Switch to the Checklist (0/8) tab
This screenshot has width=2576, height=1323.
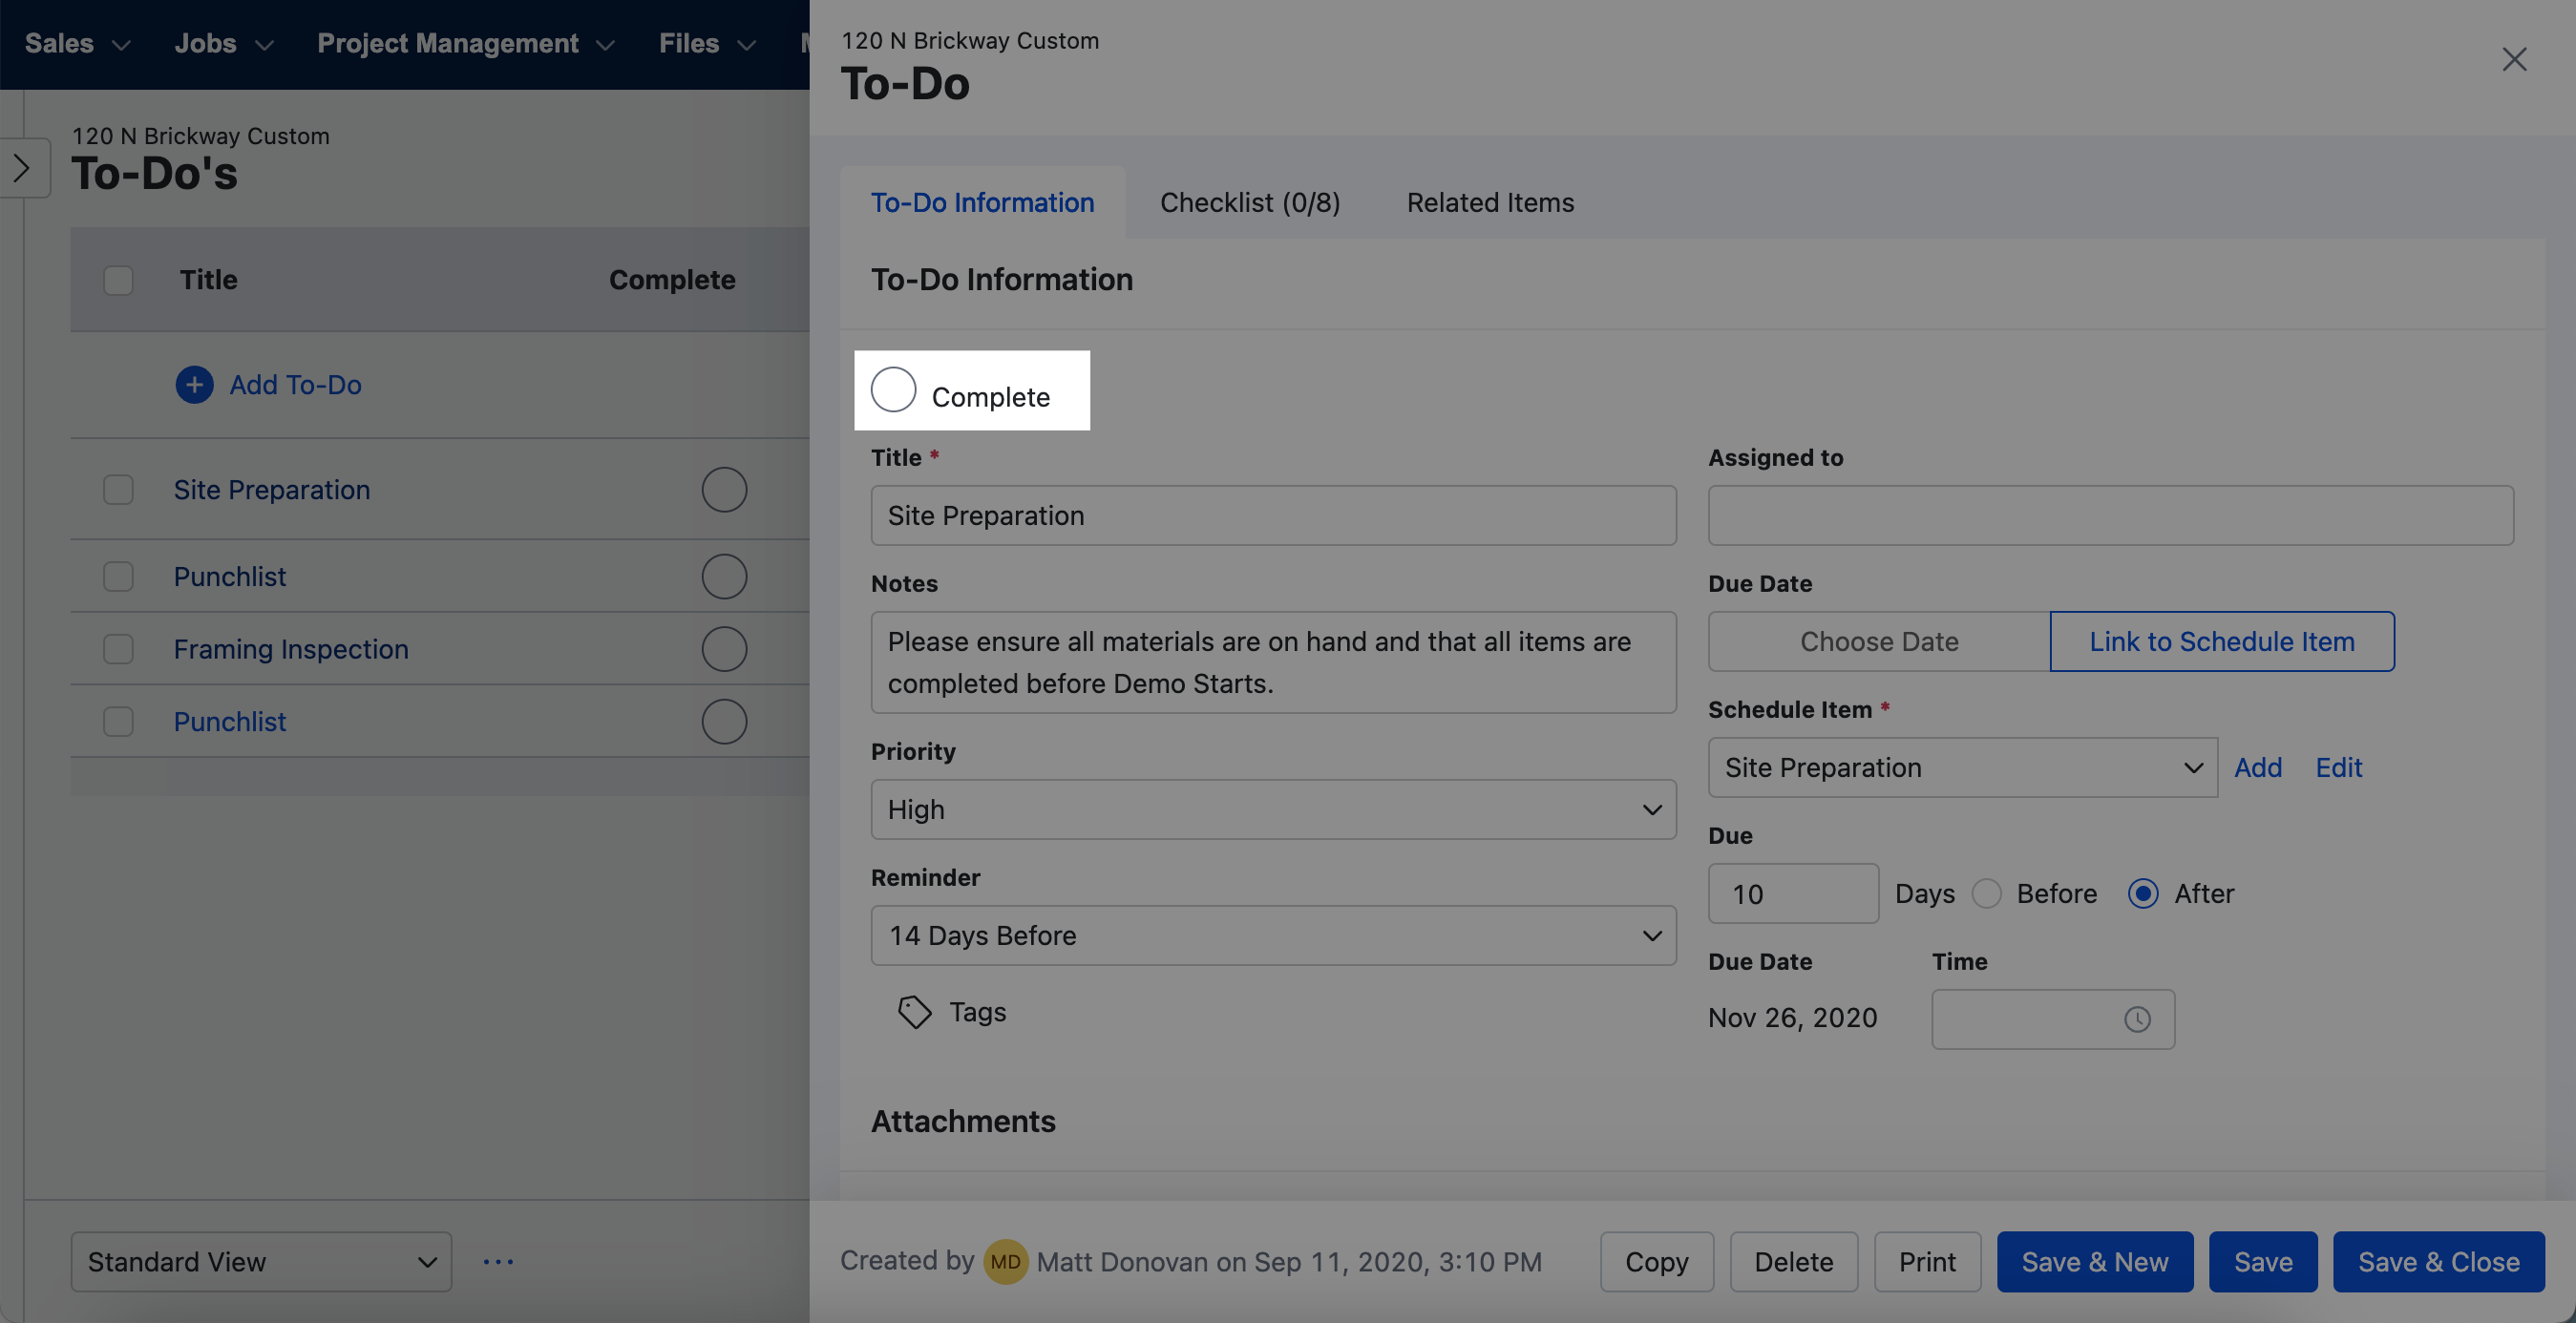click(x=1249, y=203)
